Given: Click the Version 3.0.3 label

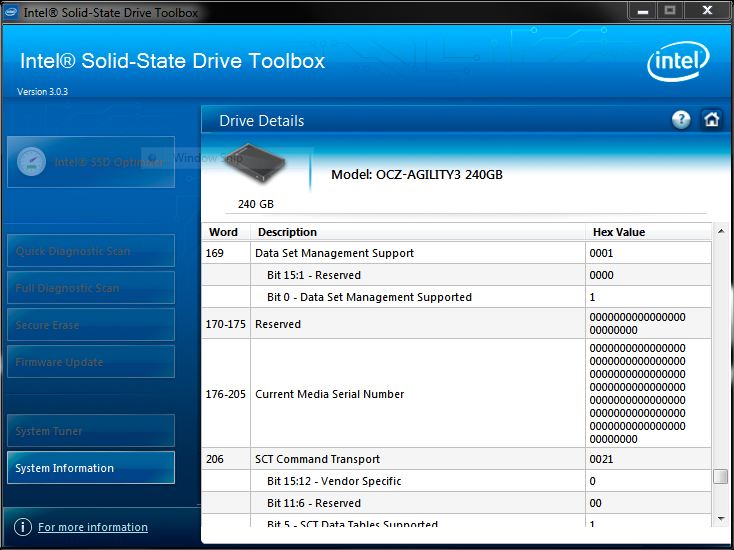Looking at the screenshot, I should [x=42, y=92].
